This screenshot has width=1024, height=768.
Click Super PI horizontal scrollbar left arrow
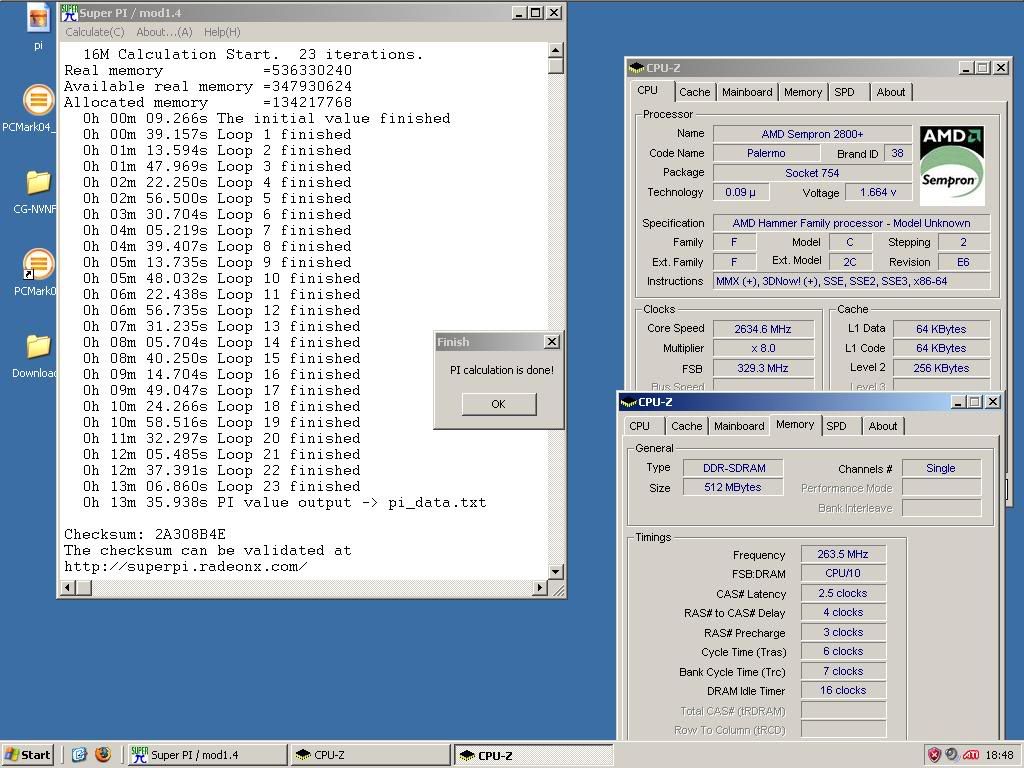point(67,587)
